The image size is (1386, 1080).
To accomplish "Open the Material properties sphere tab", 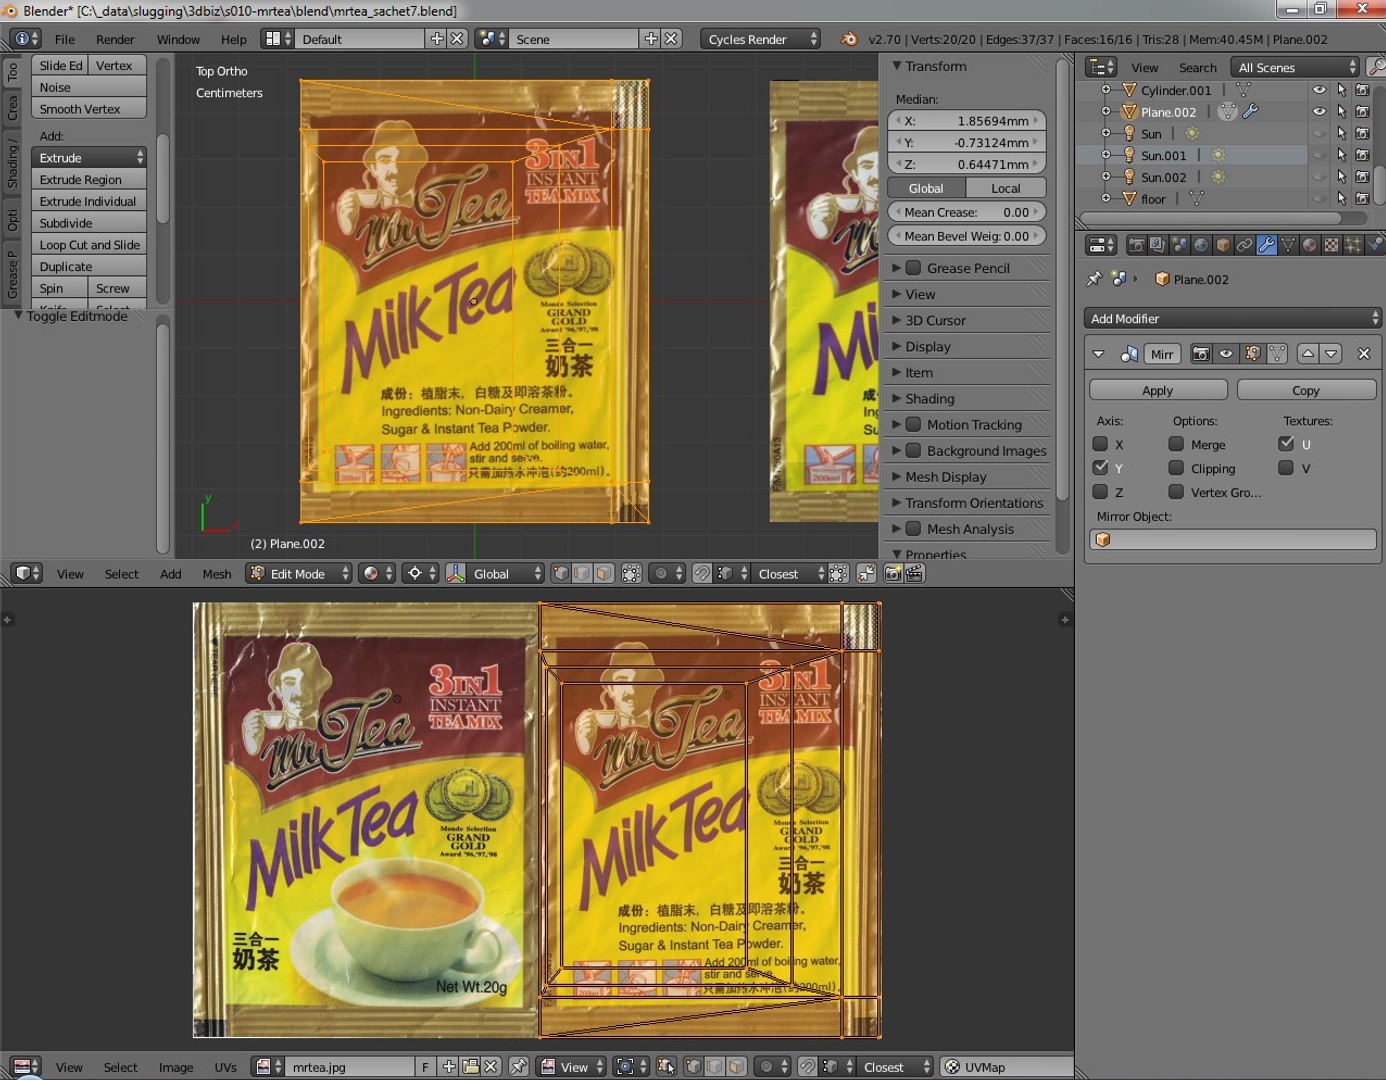I will pos(1310,245).
